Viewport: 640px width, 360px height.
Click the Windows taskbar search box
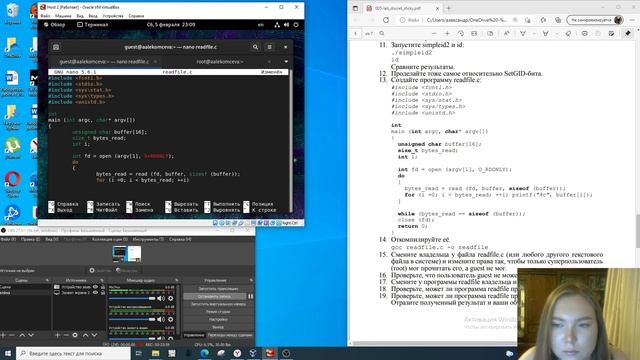tap(74, 353)
